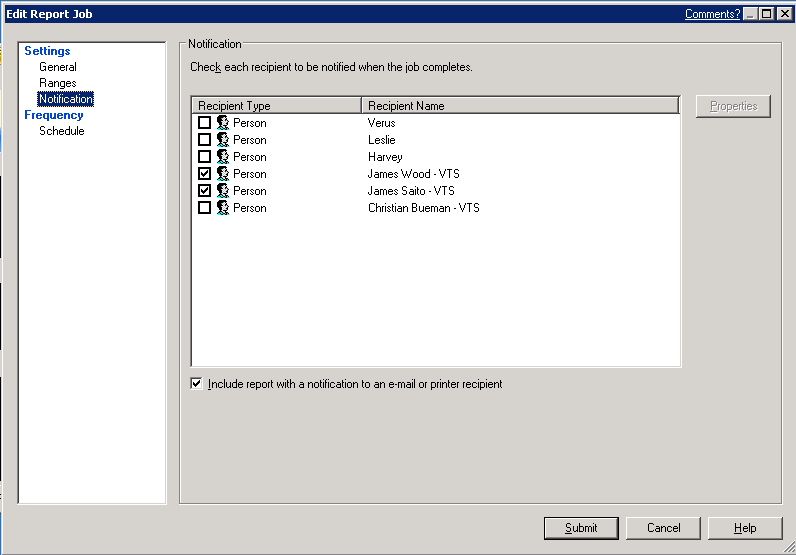Select the Notification settings item

[66, 99]
